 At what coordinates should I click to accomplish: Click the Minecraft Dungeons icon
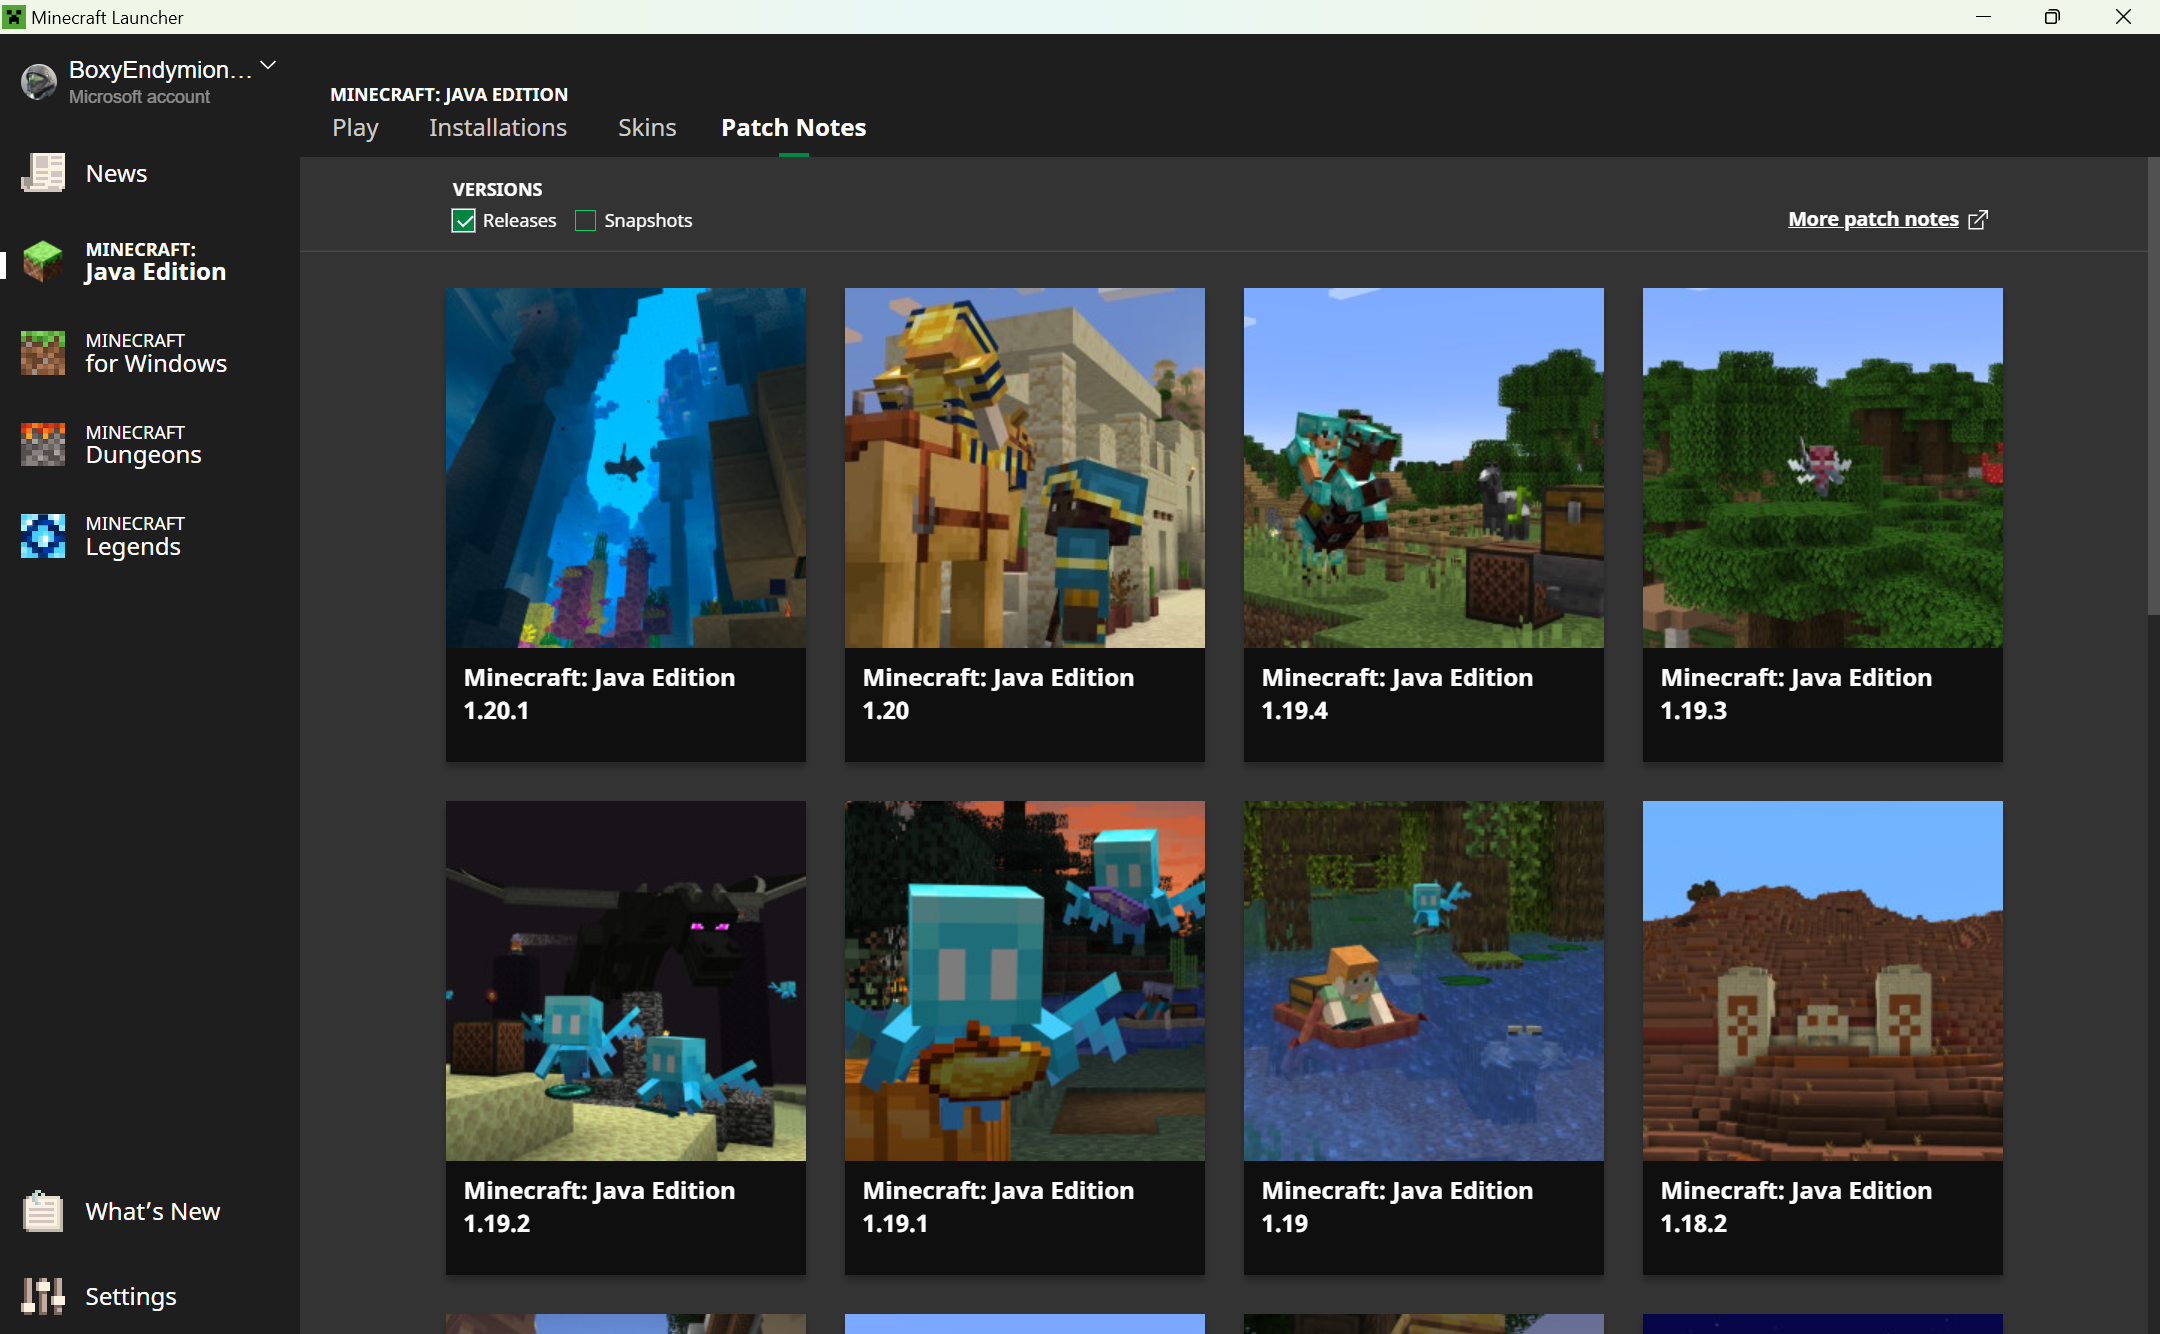43,444
